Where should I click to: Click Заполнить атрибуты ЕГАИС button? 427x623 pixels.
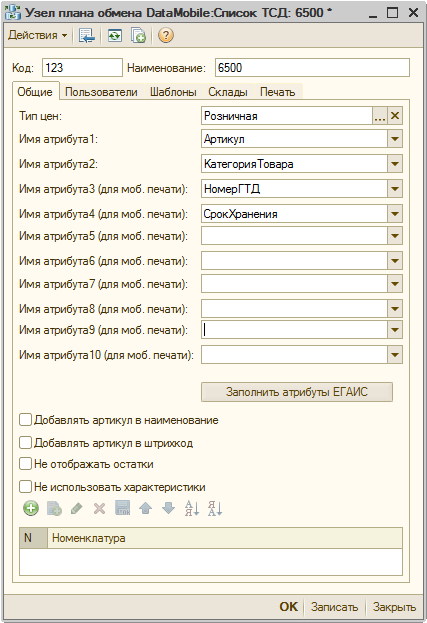tap(297, 392)
